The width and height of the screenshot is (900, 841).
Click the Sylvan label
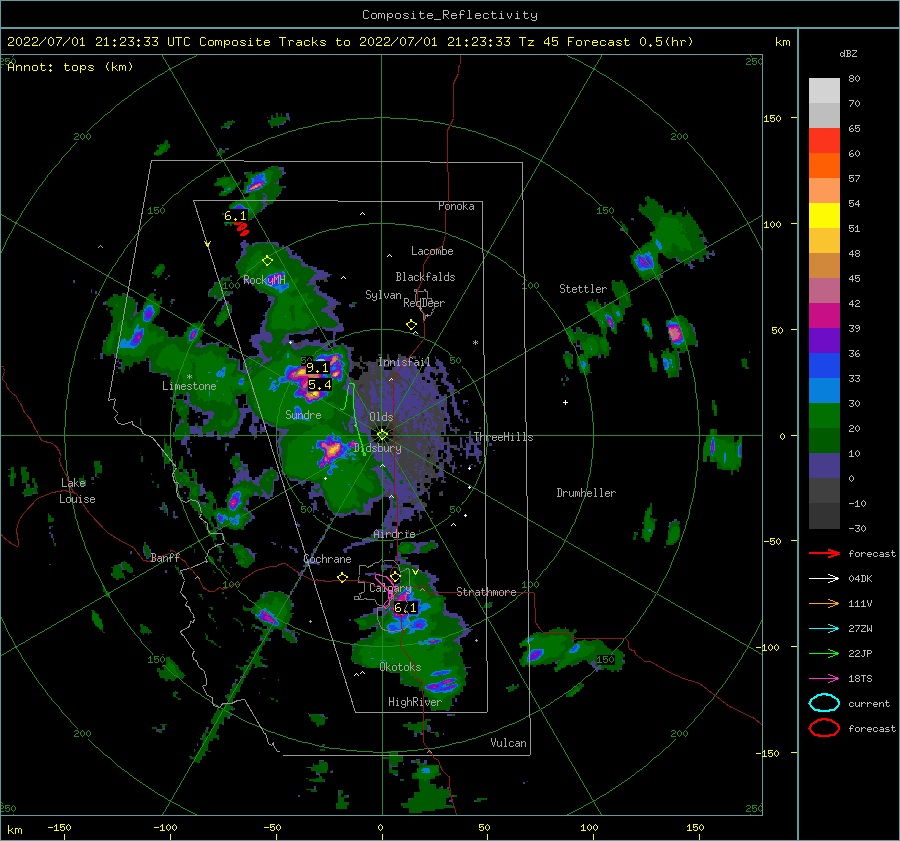(383, 295)
